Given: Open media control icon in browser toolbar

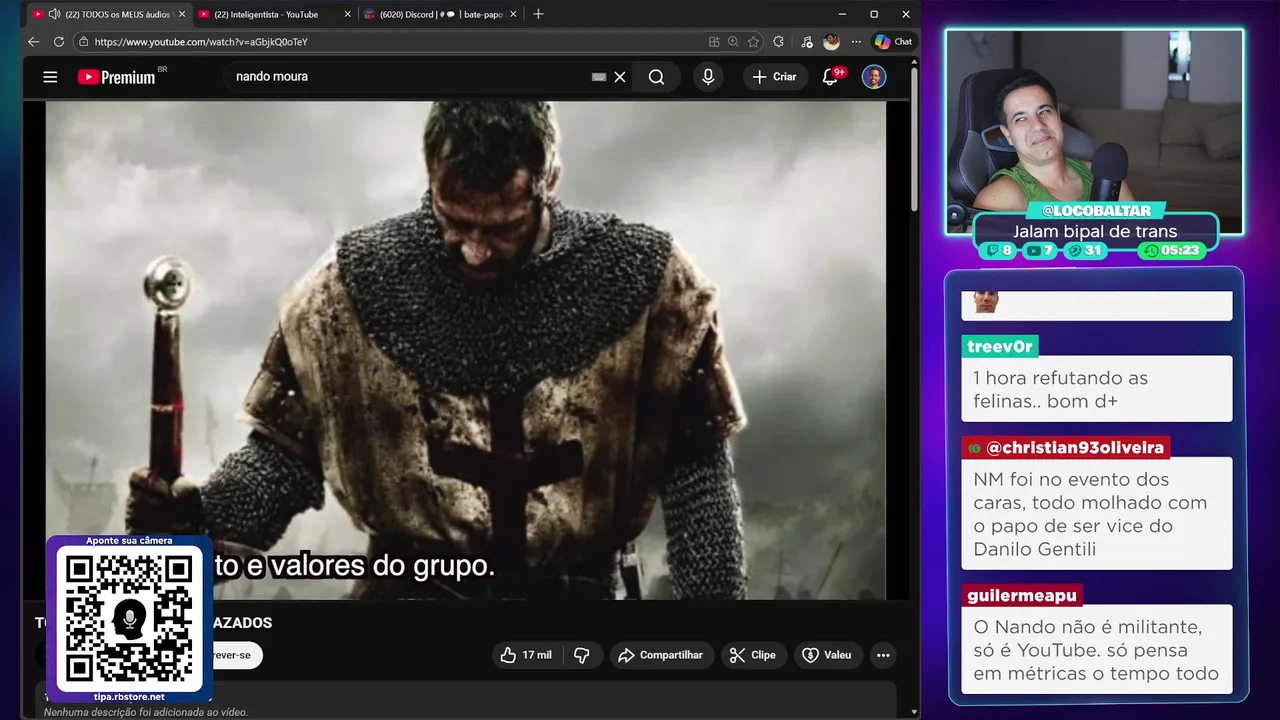Looking at the screenshot, I should coord(807,42).
